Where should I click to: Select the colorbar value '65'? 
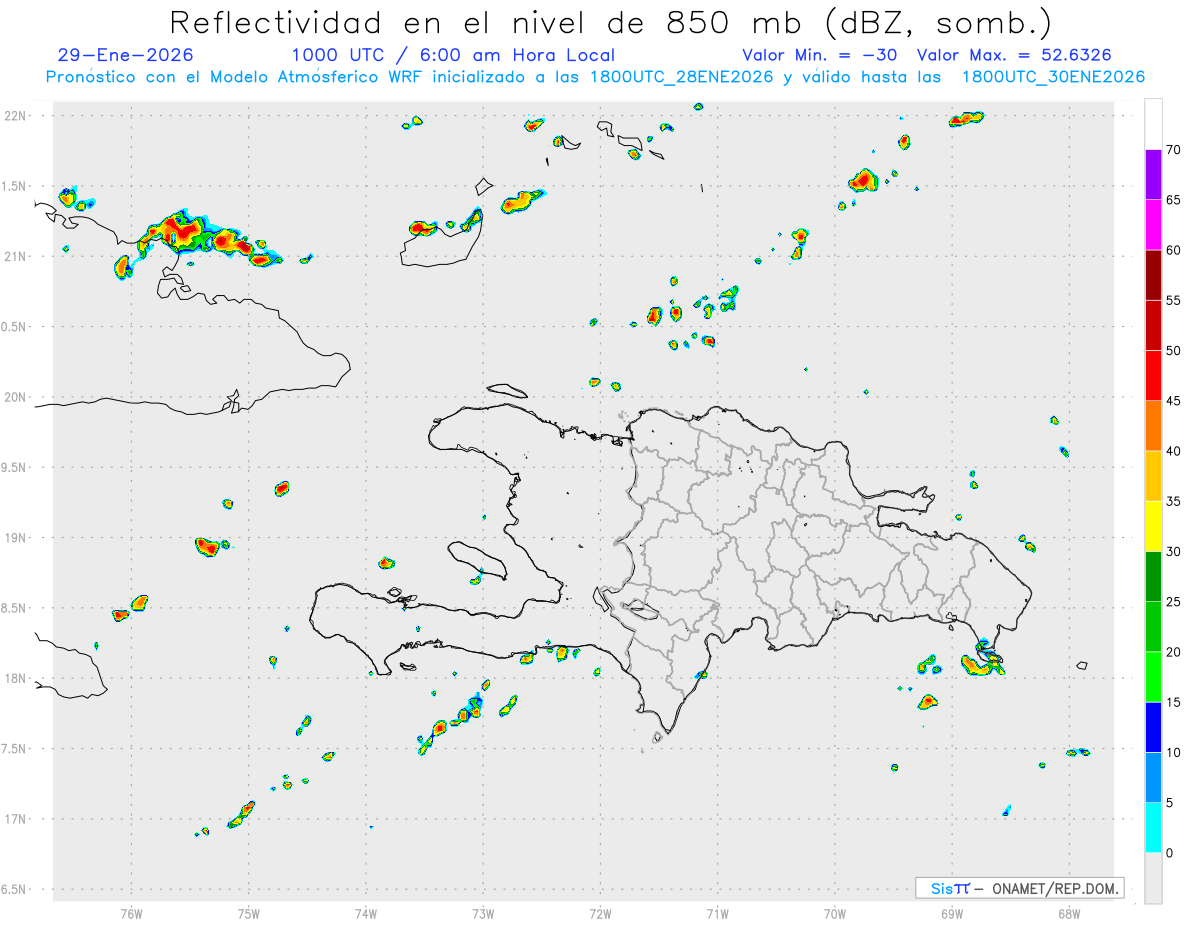1174,200
